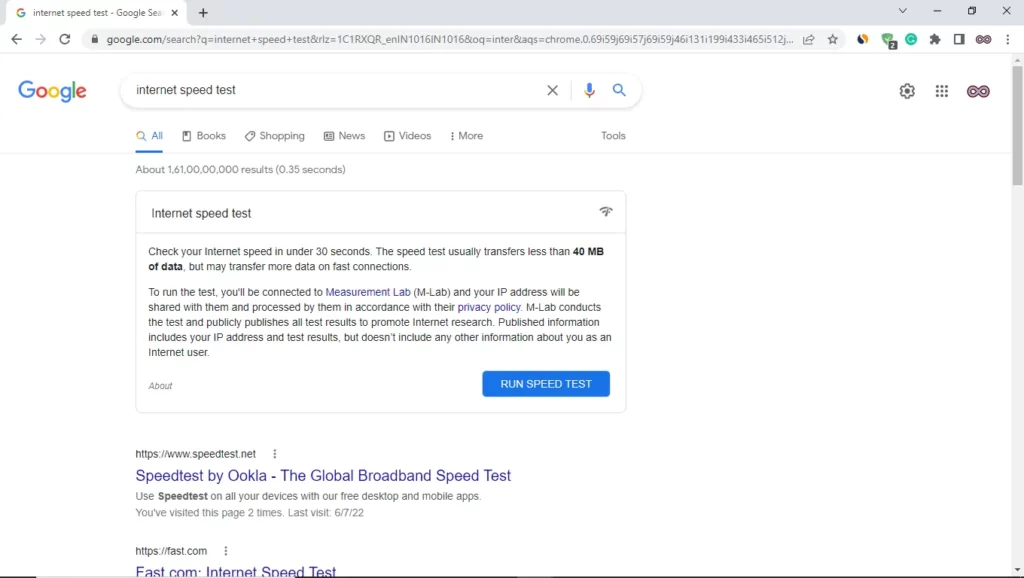The image size is (1024, 578).
Task: Close the internet speed test tab
Action: (174, 12)
